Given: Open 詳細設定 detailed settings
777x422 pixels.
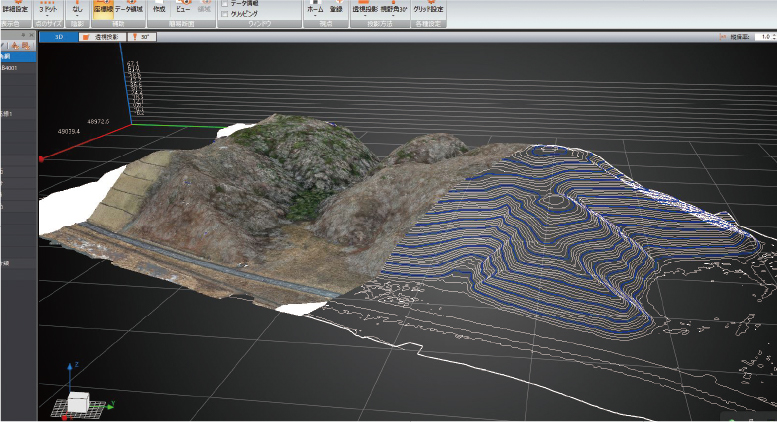Looking at the screenshot, I should tap(15, 9).
